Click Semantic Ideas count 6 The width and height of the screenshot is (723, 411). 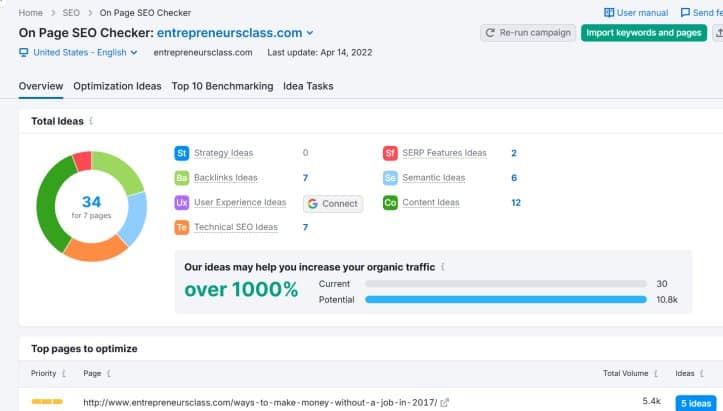[x=514, y=178]
